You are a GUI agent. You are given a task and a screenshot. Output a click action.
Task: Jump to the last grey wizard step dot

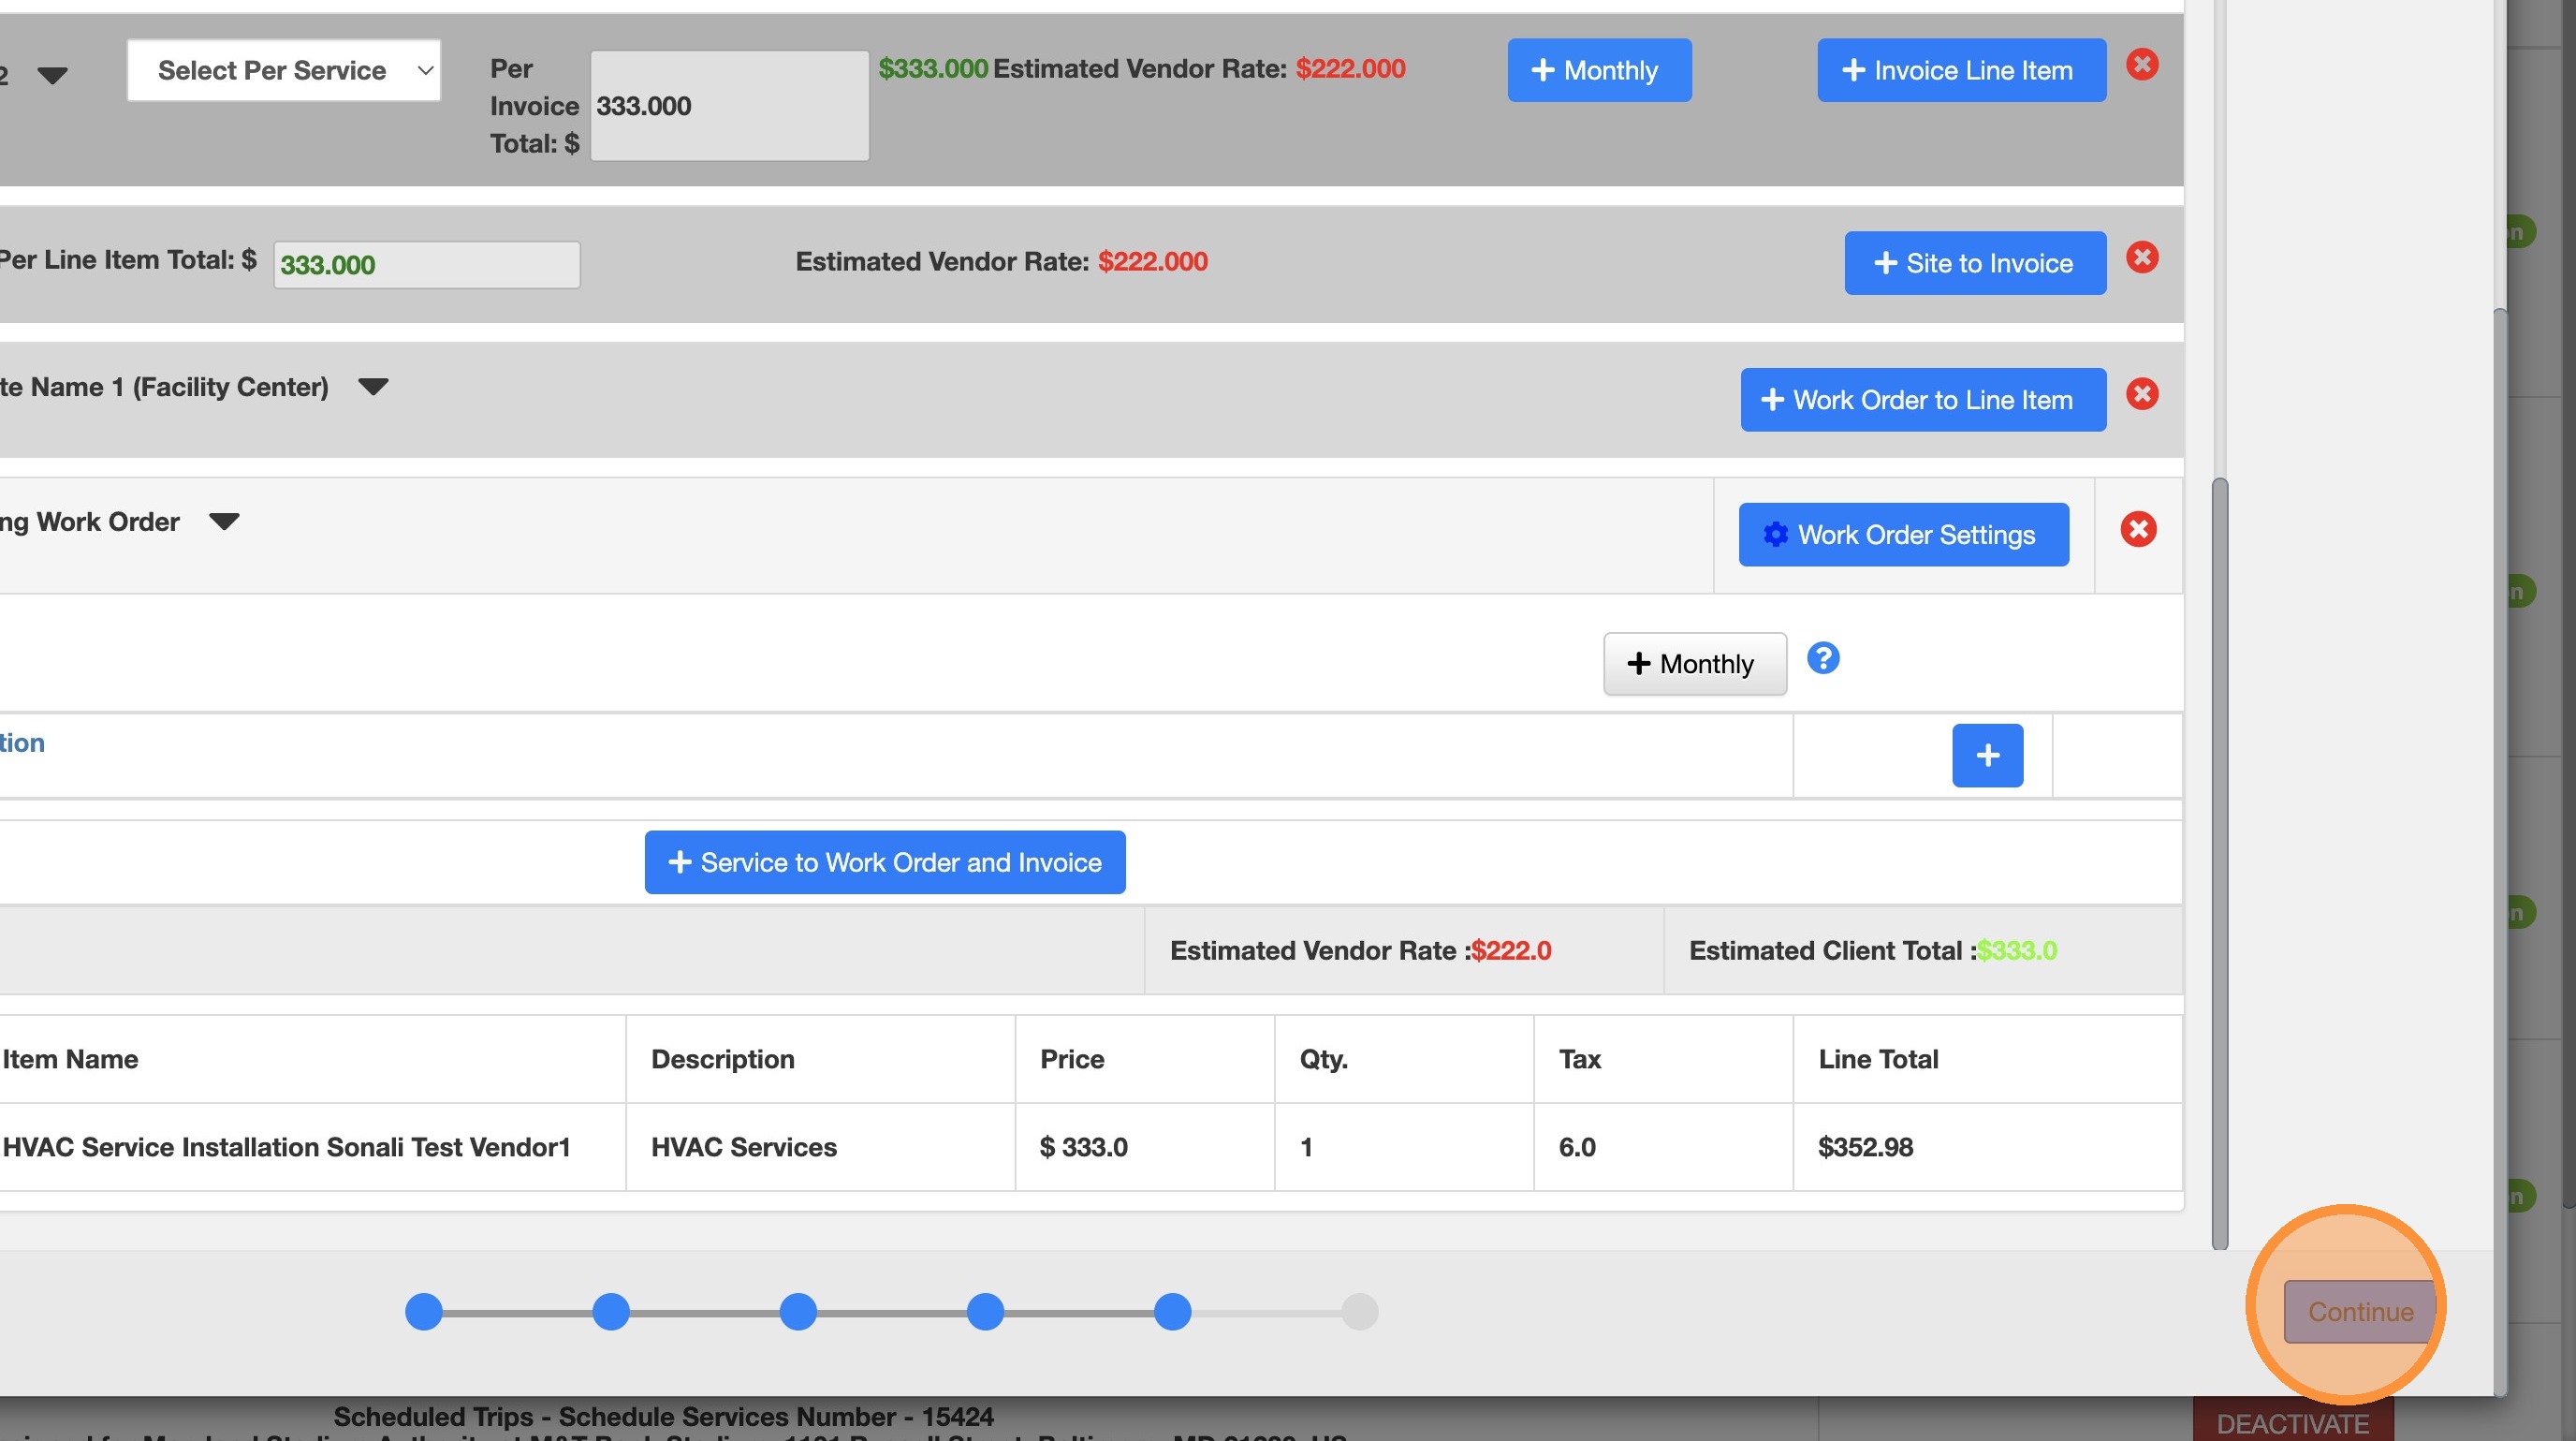click(1359, 1312)
